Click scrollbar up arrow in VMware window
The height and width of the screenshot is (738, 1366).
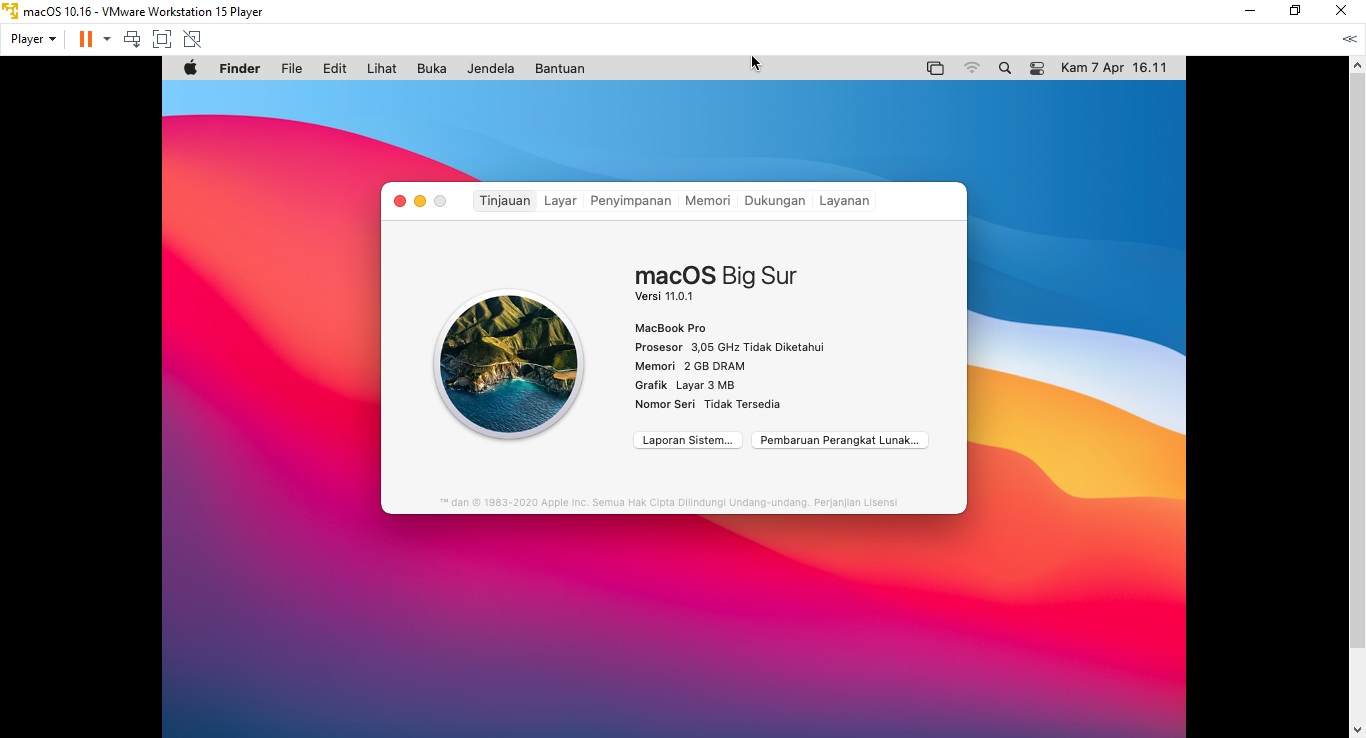[x=1357, y=65]
